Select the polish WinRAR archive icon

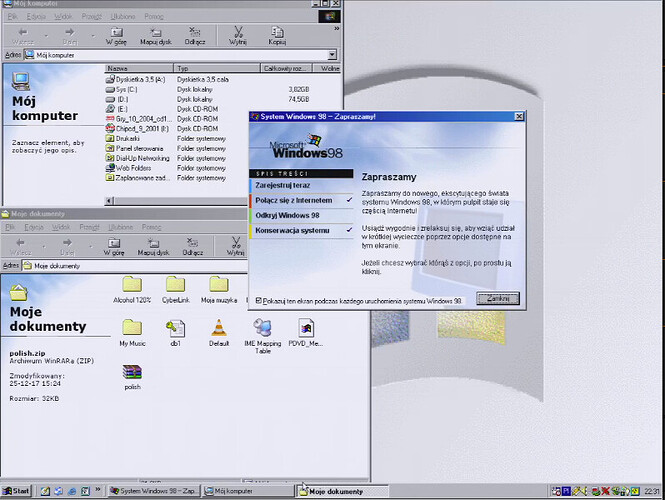coord(132,372)
